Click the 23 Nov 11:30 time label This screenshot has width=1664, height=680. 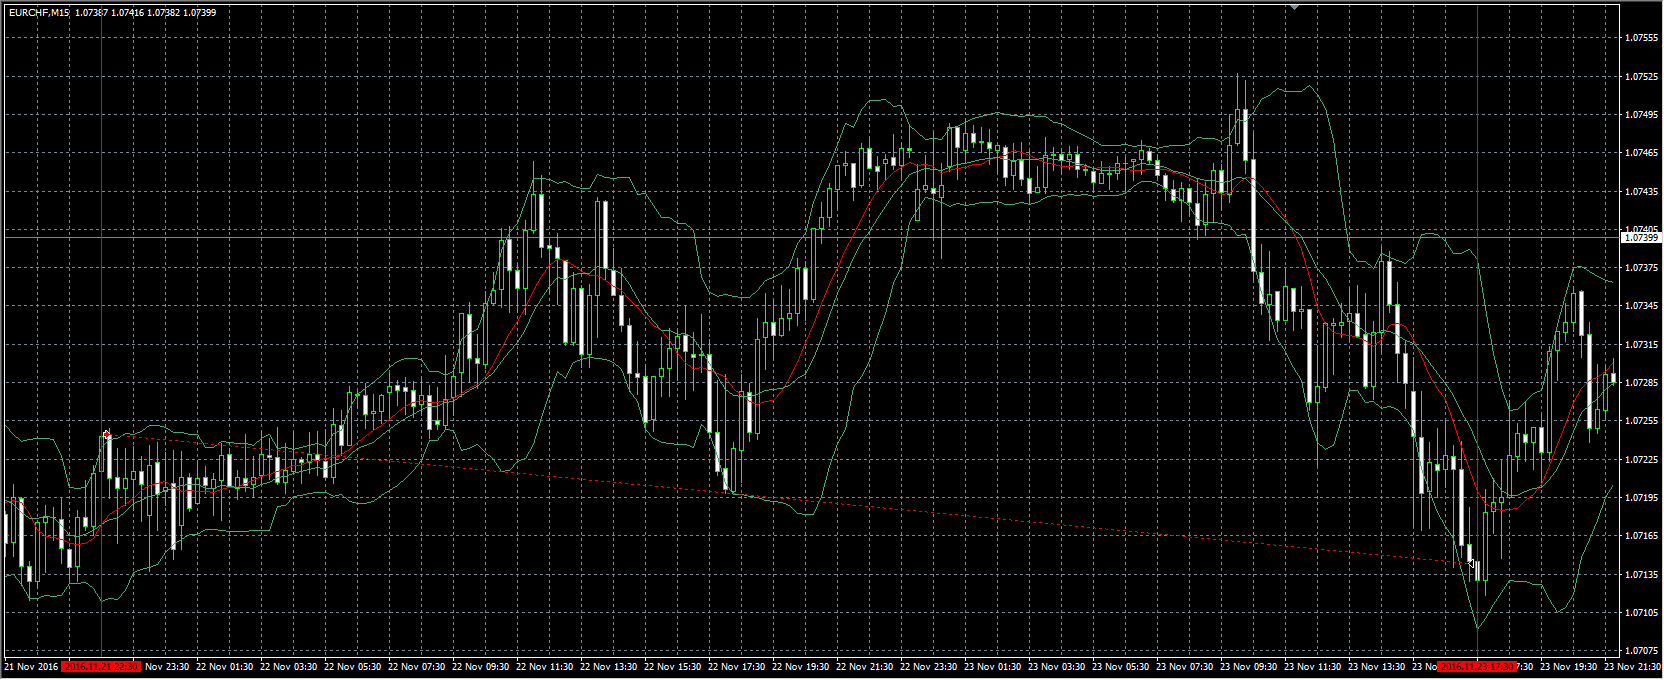1313,666
